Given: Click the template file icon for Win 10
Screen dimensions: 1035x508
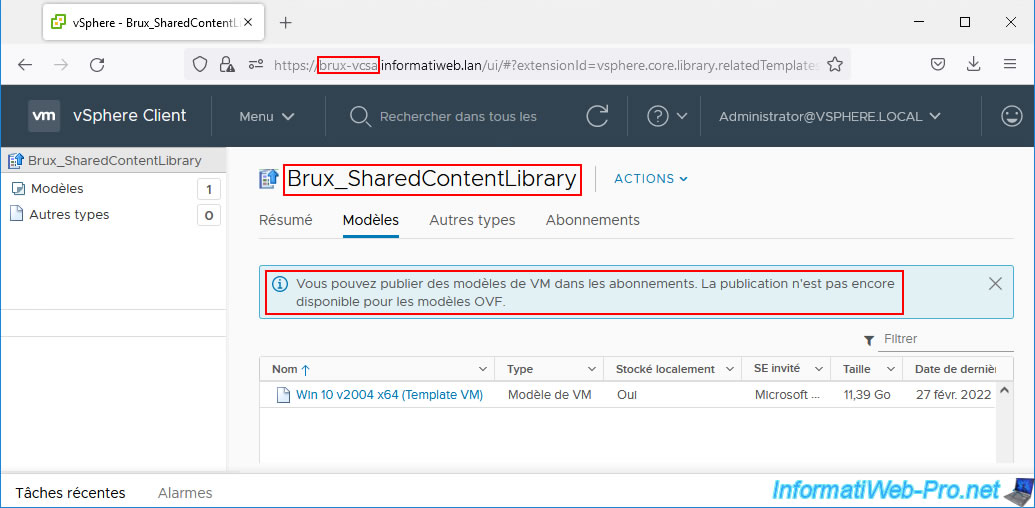Looking at the screenshot, I should click(283, 395).
